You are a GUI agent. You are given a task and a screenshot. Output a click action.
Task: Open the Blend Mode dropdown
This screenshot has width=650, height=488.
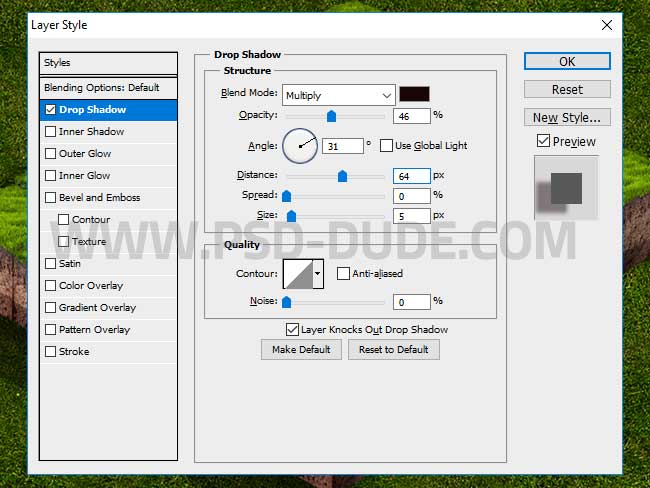pos(338,95)
